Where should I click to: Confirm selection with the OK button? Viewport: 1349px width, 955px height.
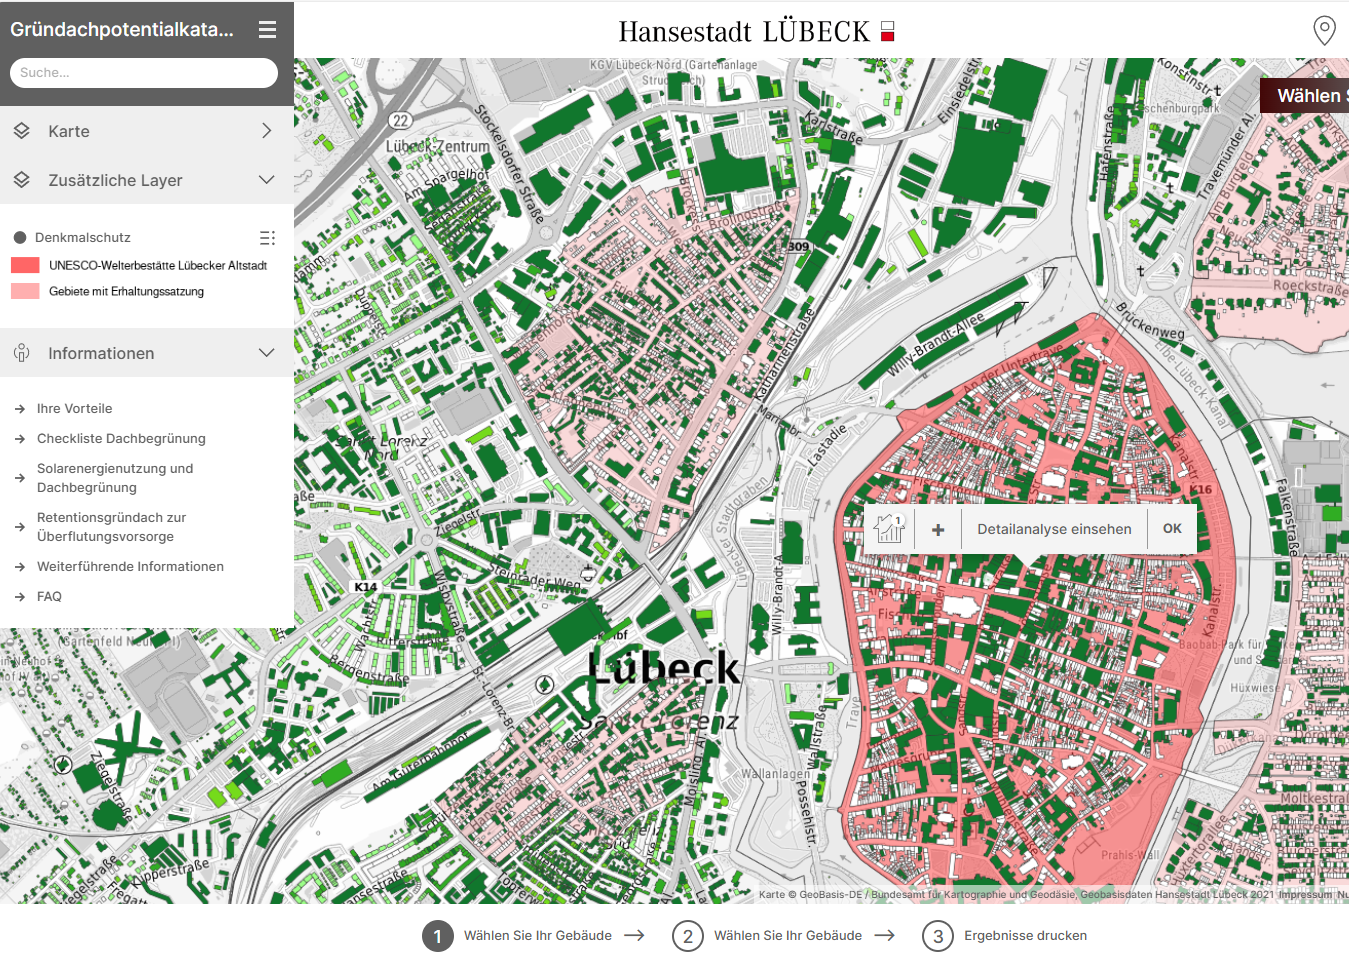click(1172, 529)
